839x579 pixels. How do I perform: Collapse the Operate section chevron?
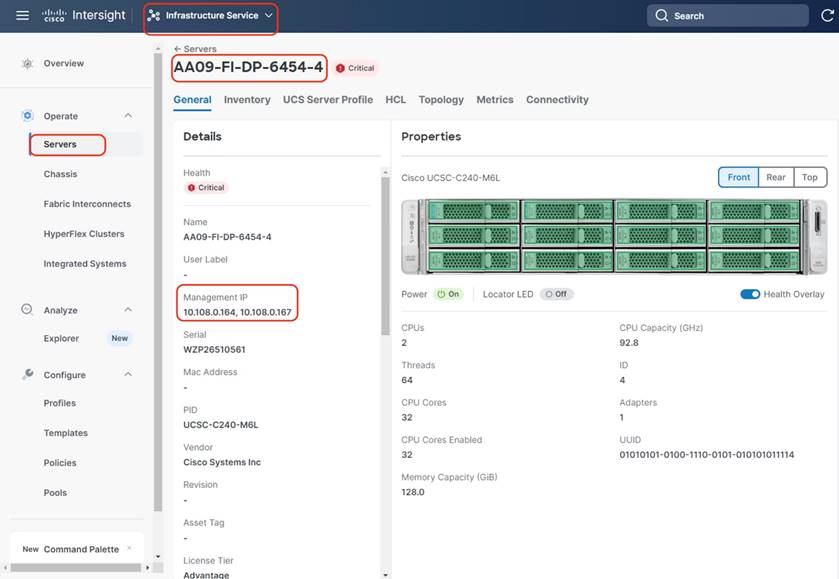(x=128, y=116)
